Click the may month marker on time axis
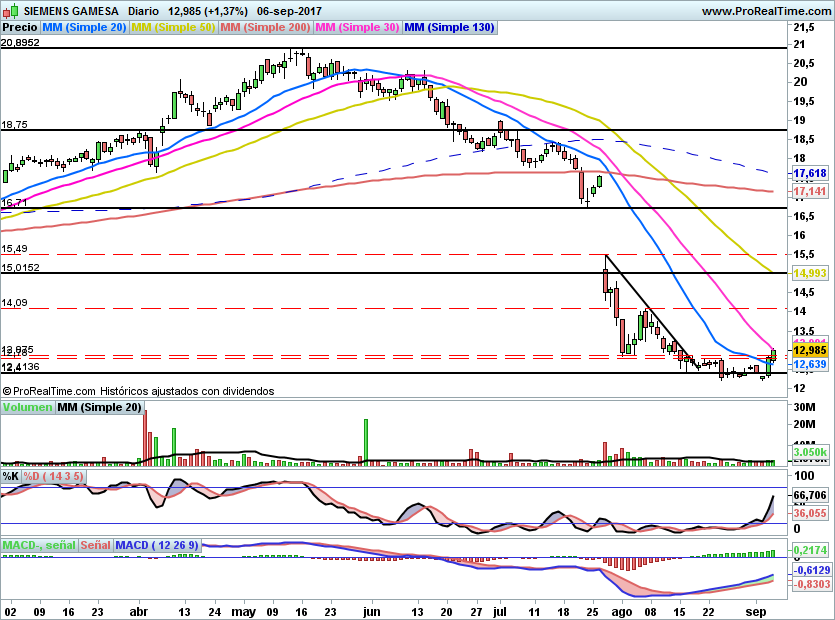This screenshot has width=835, height=620. point(243,612)
